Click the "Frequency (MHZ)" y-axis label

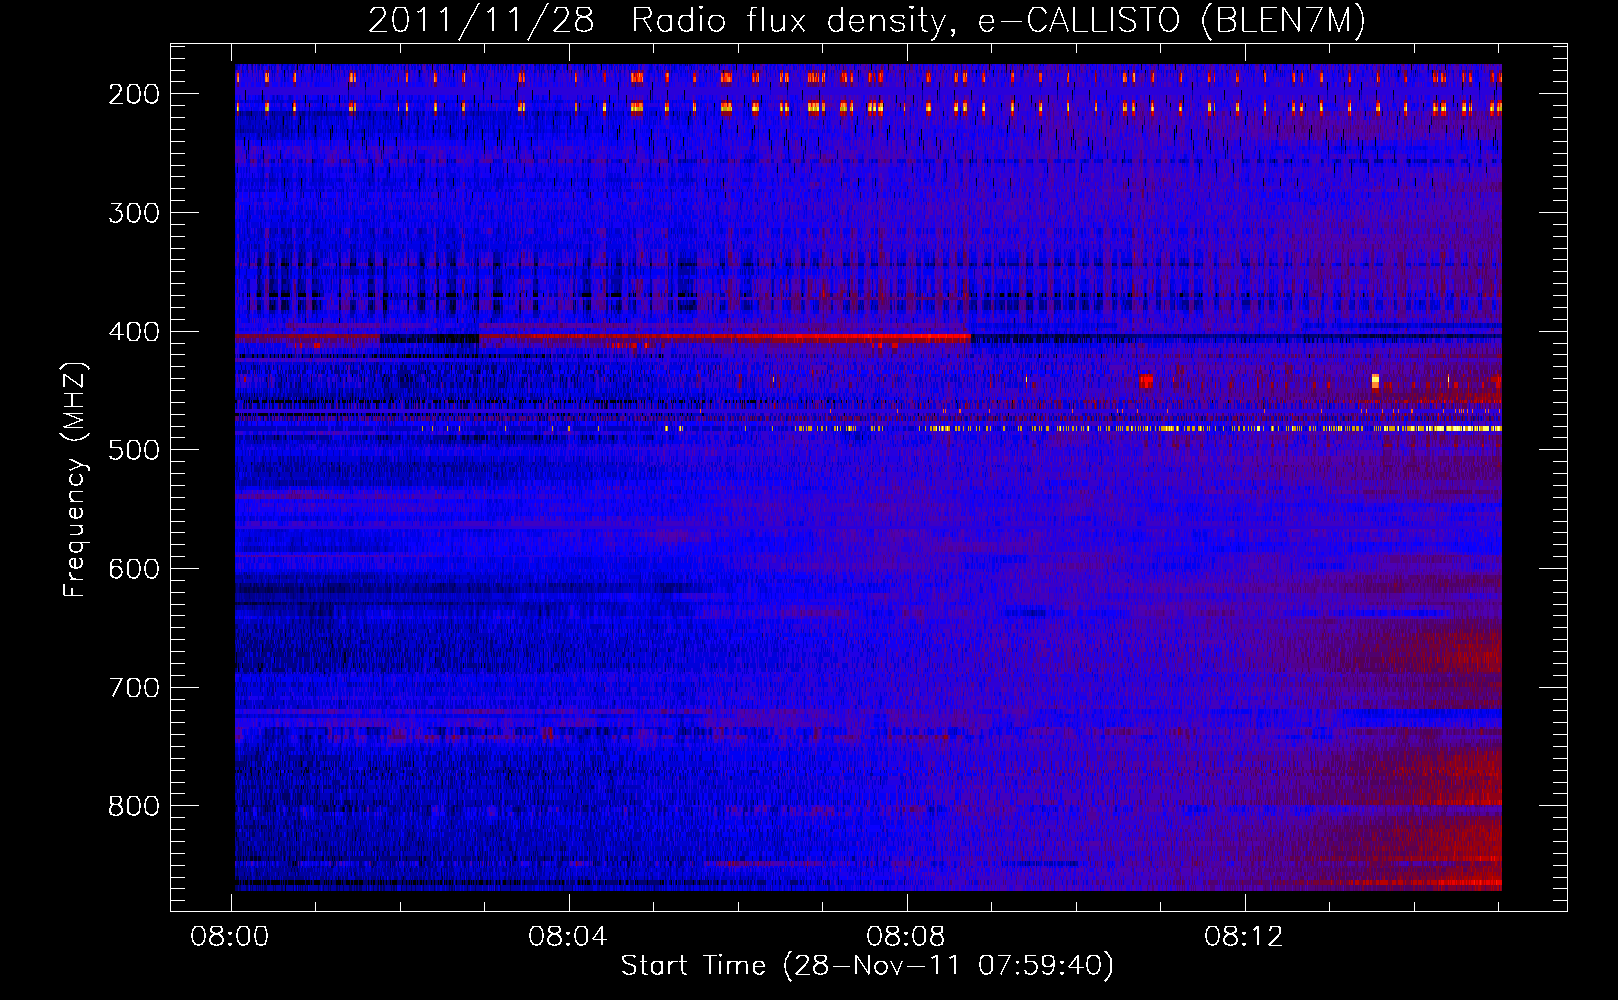pos(75,479)
